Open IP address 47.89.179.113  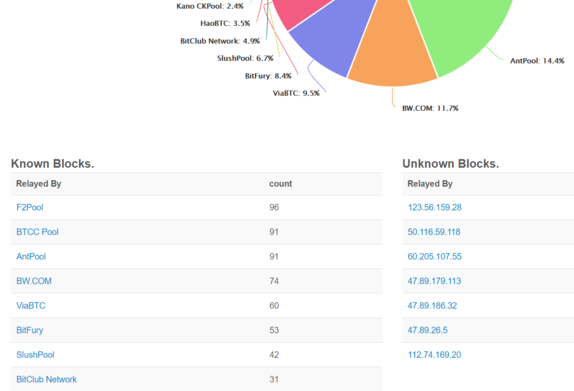434,281
